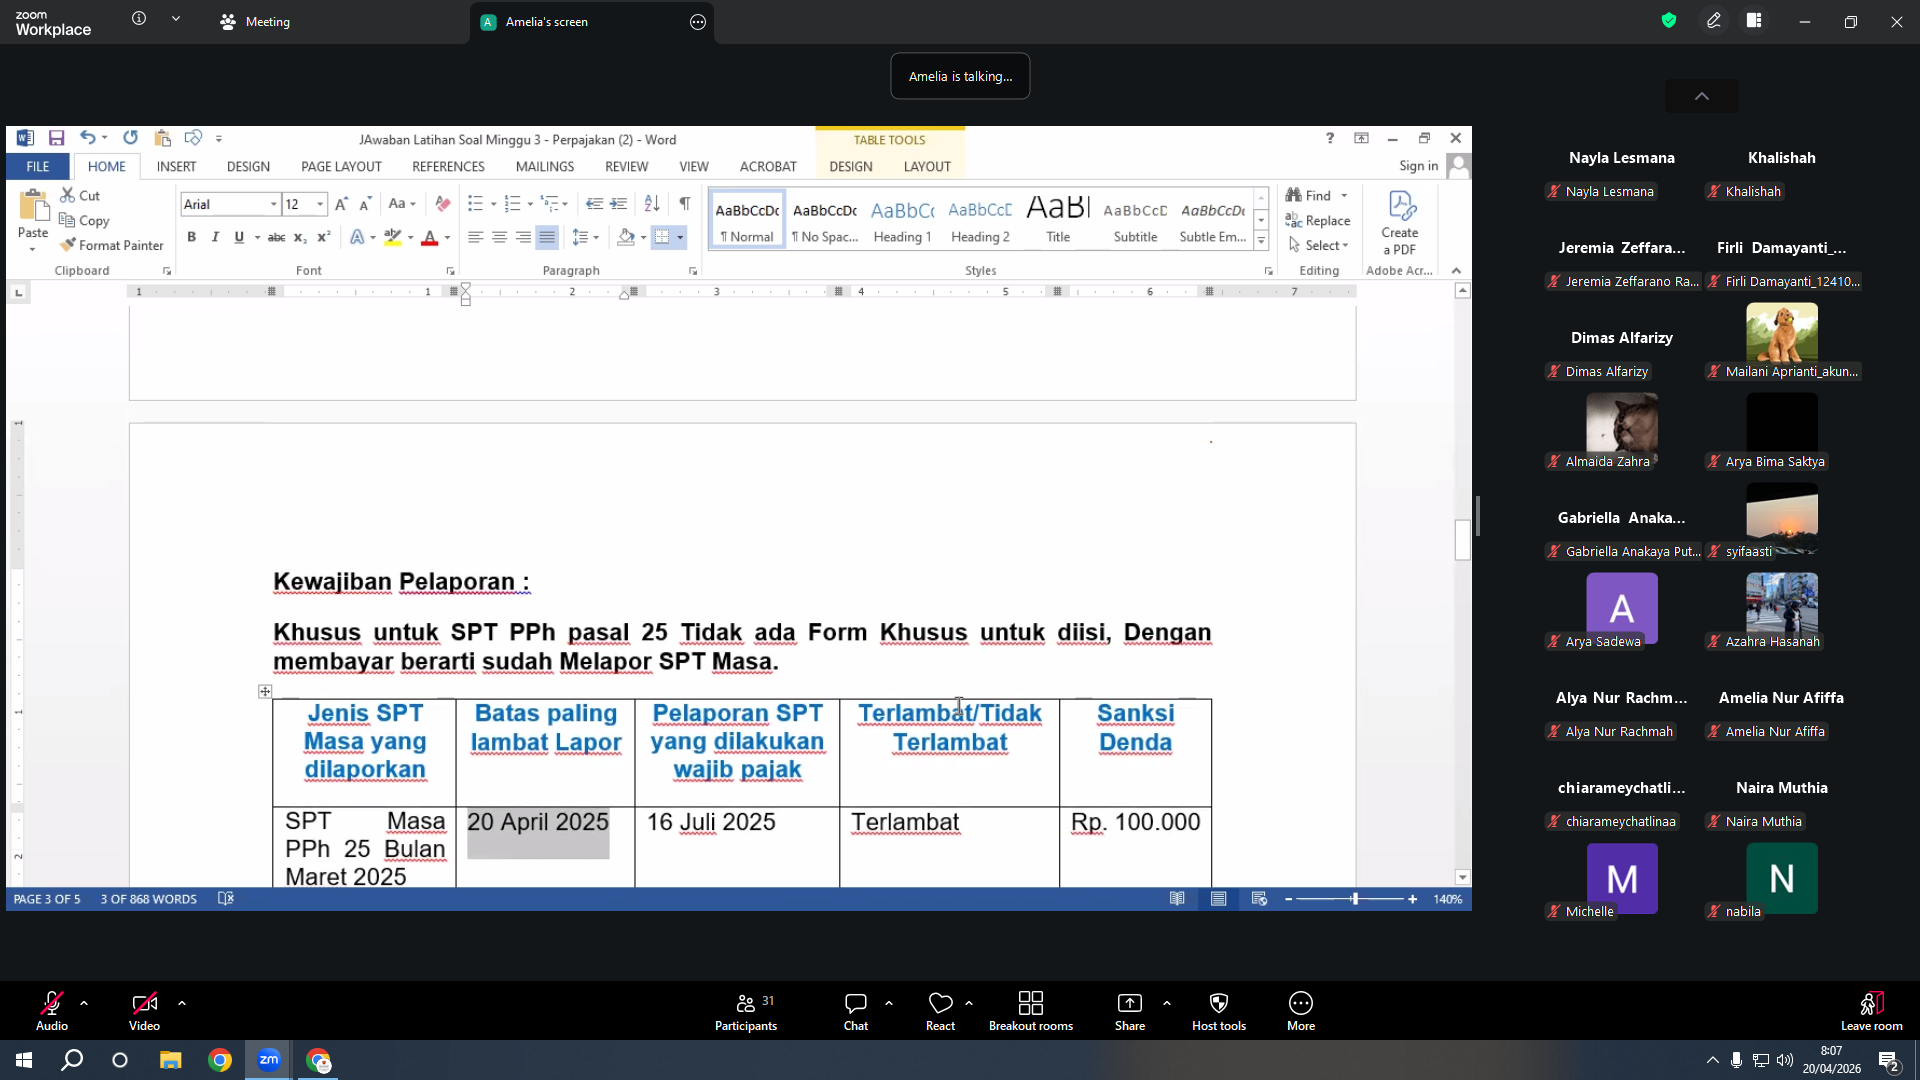Click the text highlight color swatch
This screenshot has height=1080, width=1920.
[x=392, y=237]
